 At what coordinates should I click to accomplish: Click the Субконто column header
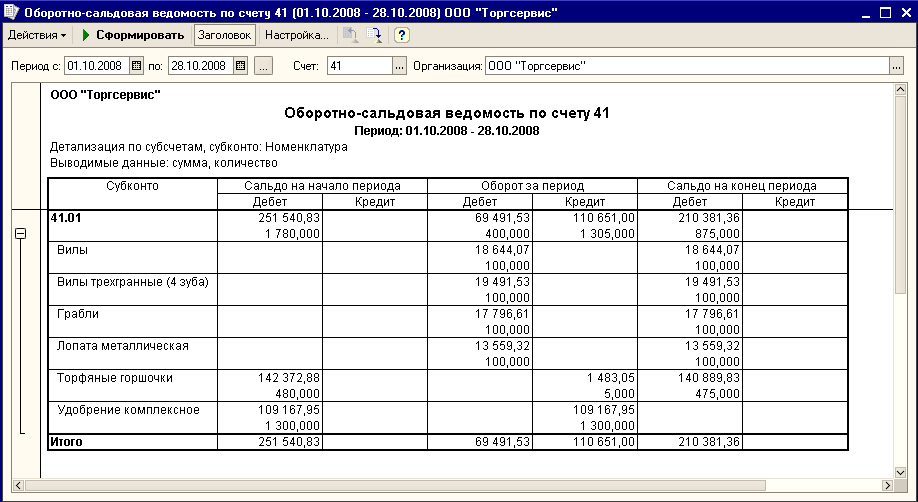(x=132, y=186)
